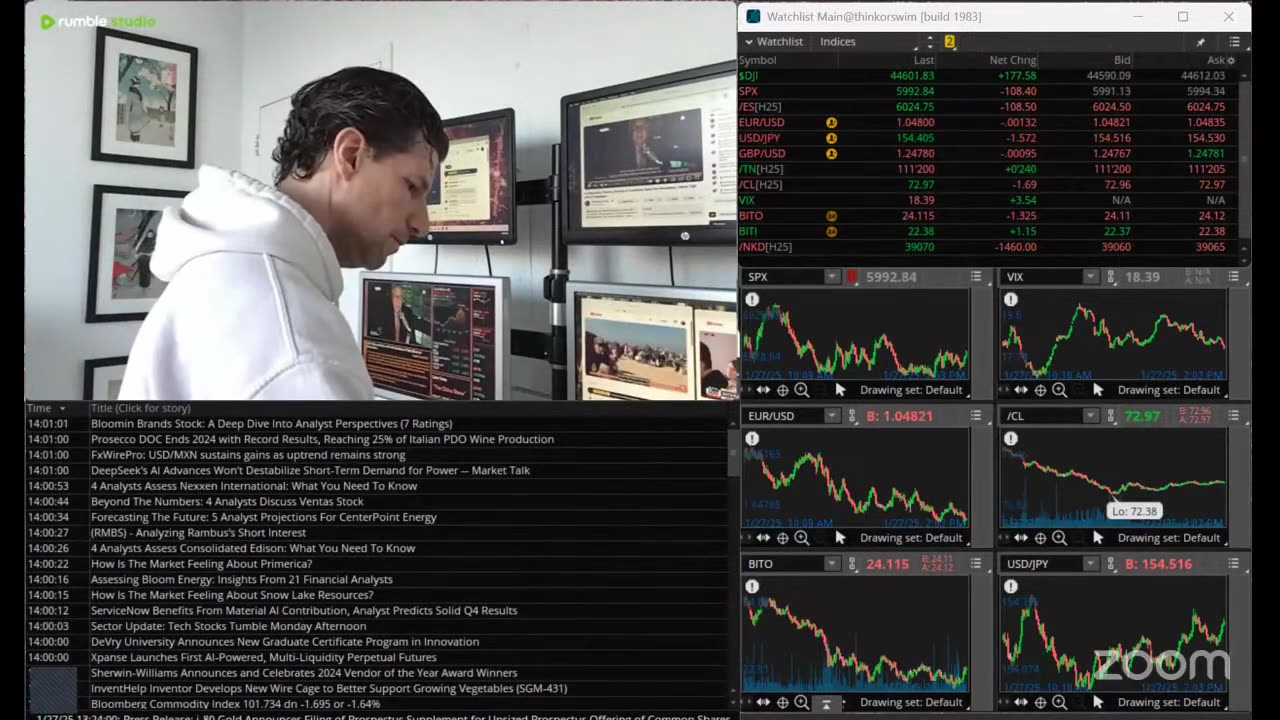This screenshot has width=1280, height=720.
Task: Click the alert icon on EUR/USD chart
Action: pyautogui.click(x=752, y=439)
